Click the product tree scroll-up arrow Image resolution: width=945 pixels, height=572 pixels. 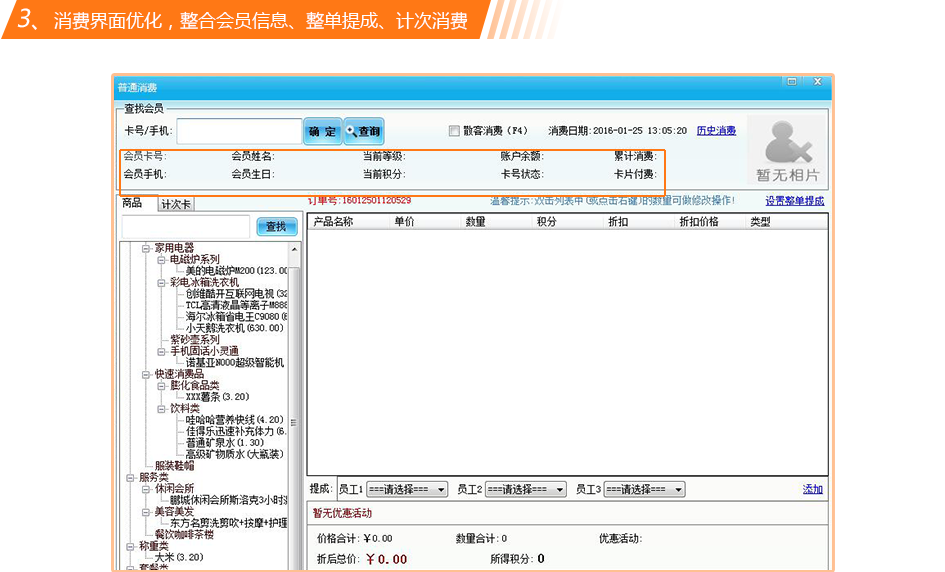click(x=294, y=249)
